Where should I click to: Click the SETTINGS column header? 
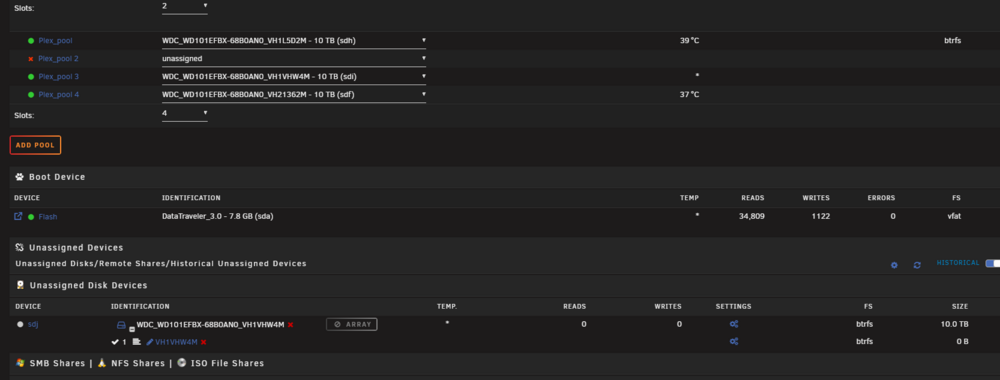click(733, 307)
